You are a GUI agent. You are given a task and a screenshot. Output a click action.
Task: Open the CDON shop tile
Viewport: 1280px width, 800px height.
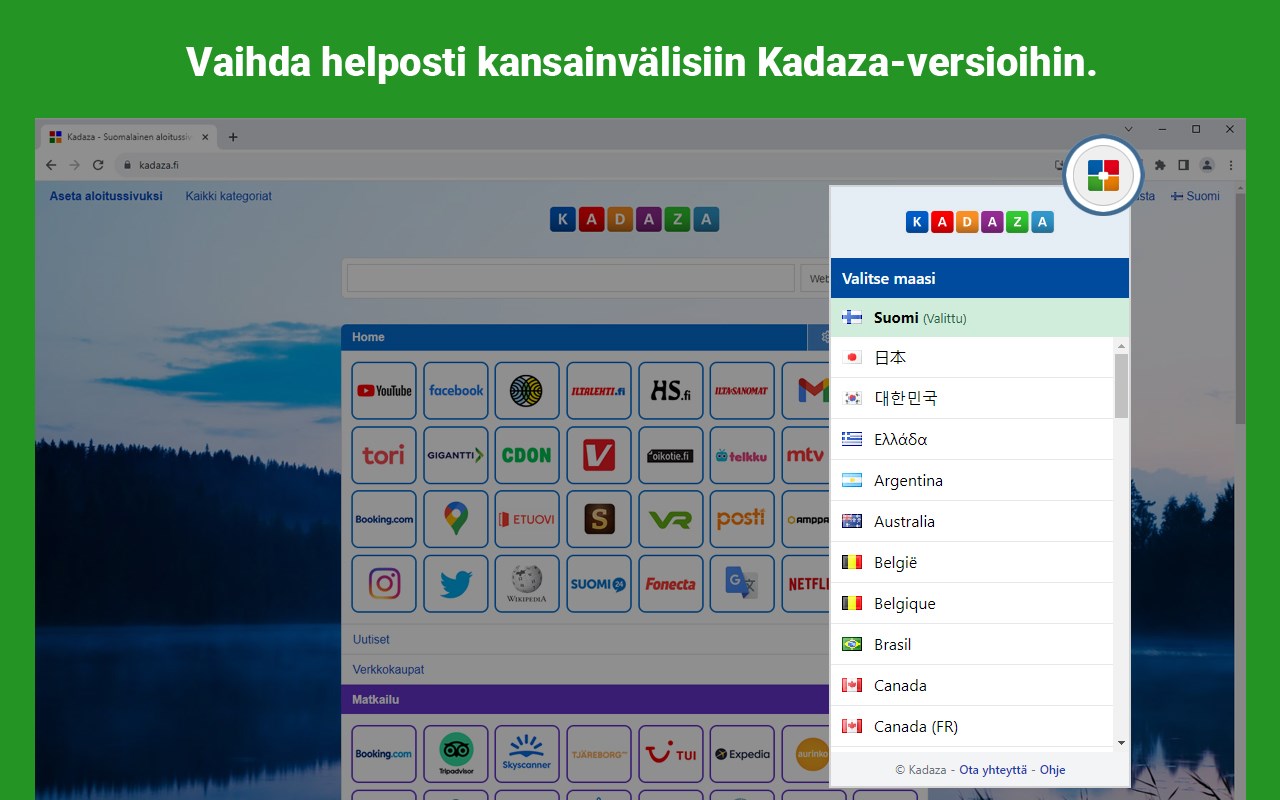coord(527,455)
